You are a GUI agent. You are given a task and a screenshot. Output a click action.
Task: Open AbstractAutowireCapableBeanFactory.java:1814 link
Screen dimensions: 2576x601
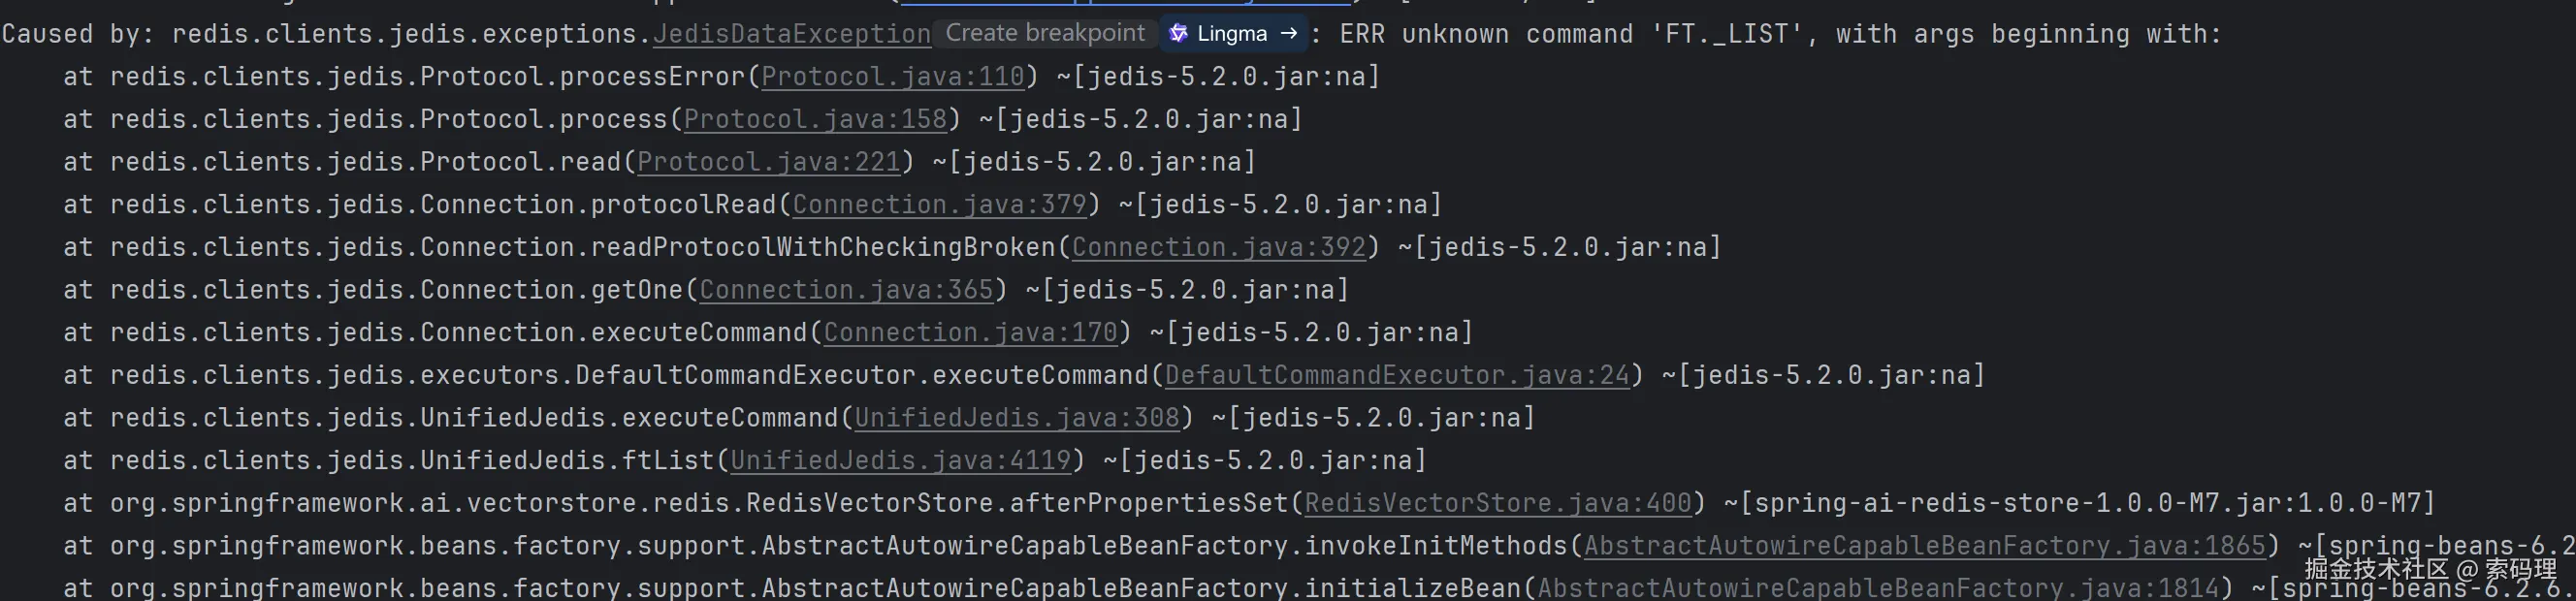coord(1878,589)
